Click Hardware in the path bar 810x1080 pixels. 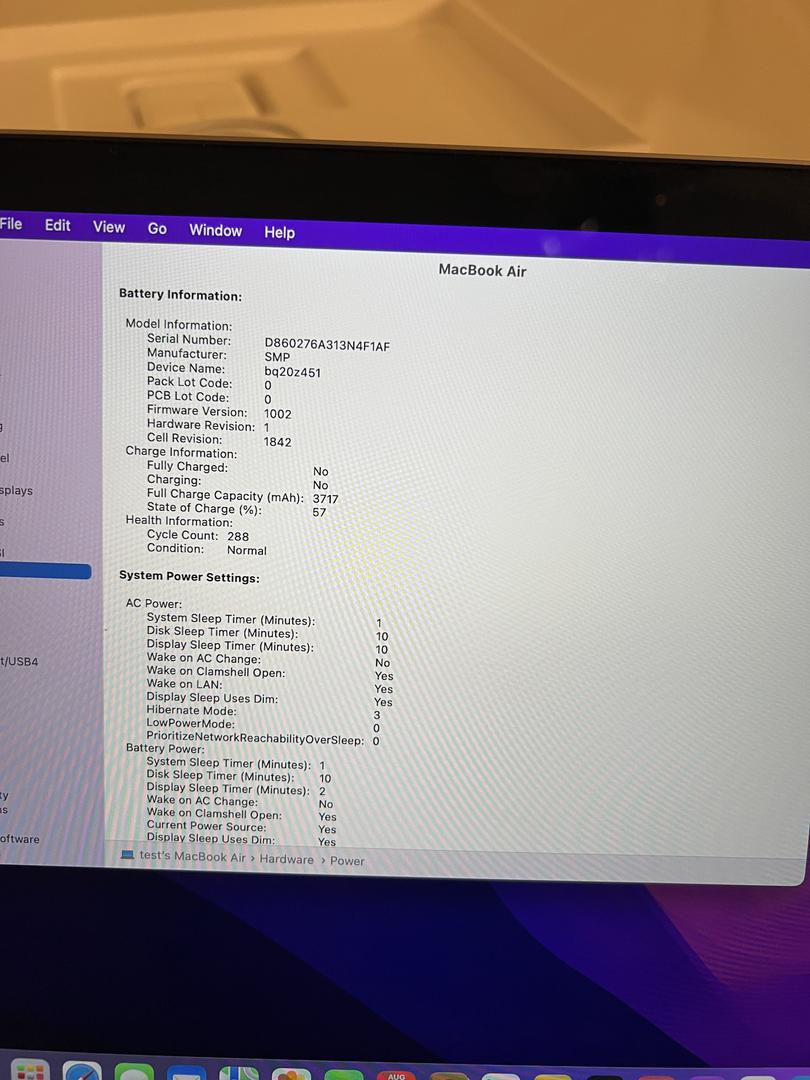[287, 859]
